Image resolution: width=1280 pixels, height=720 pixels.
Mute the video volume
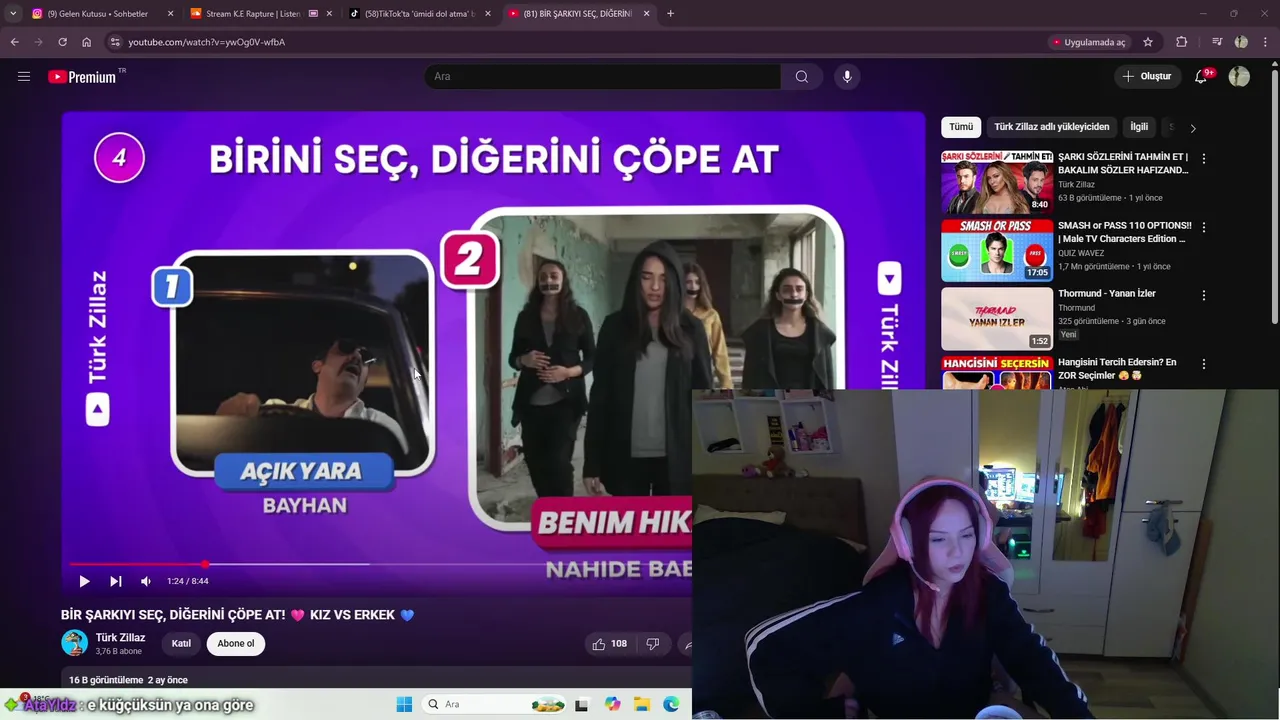click(146, 581)
